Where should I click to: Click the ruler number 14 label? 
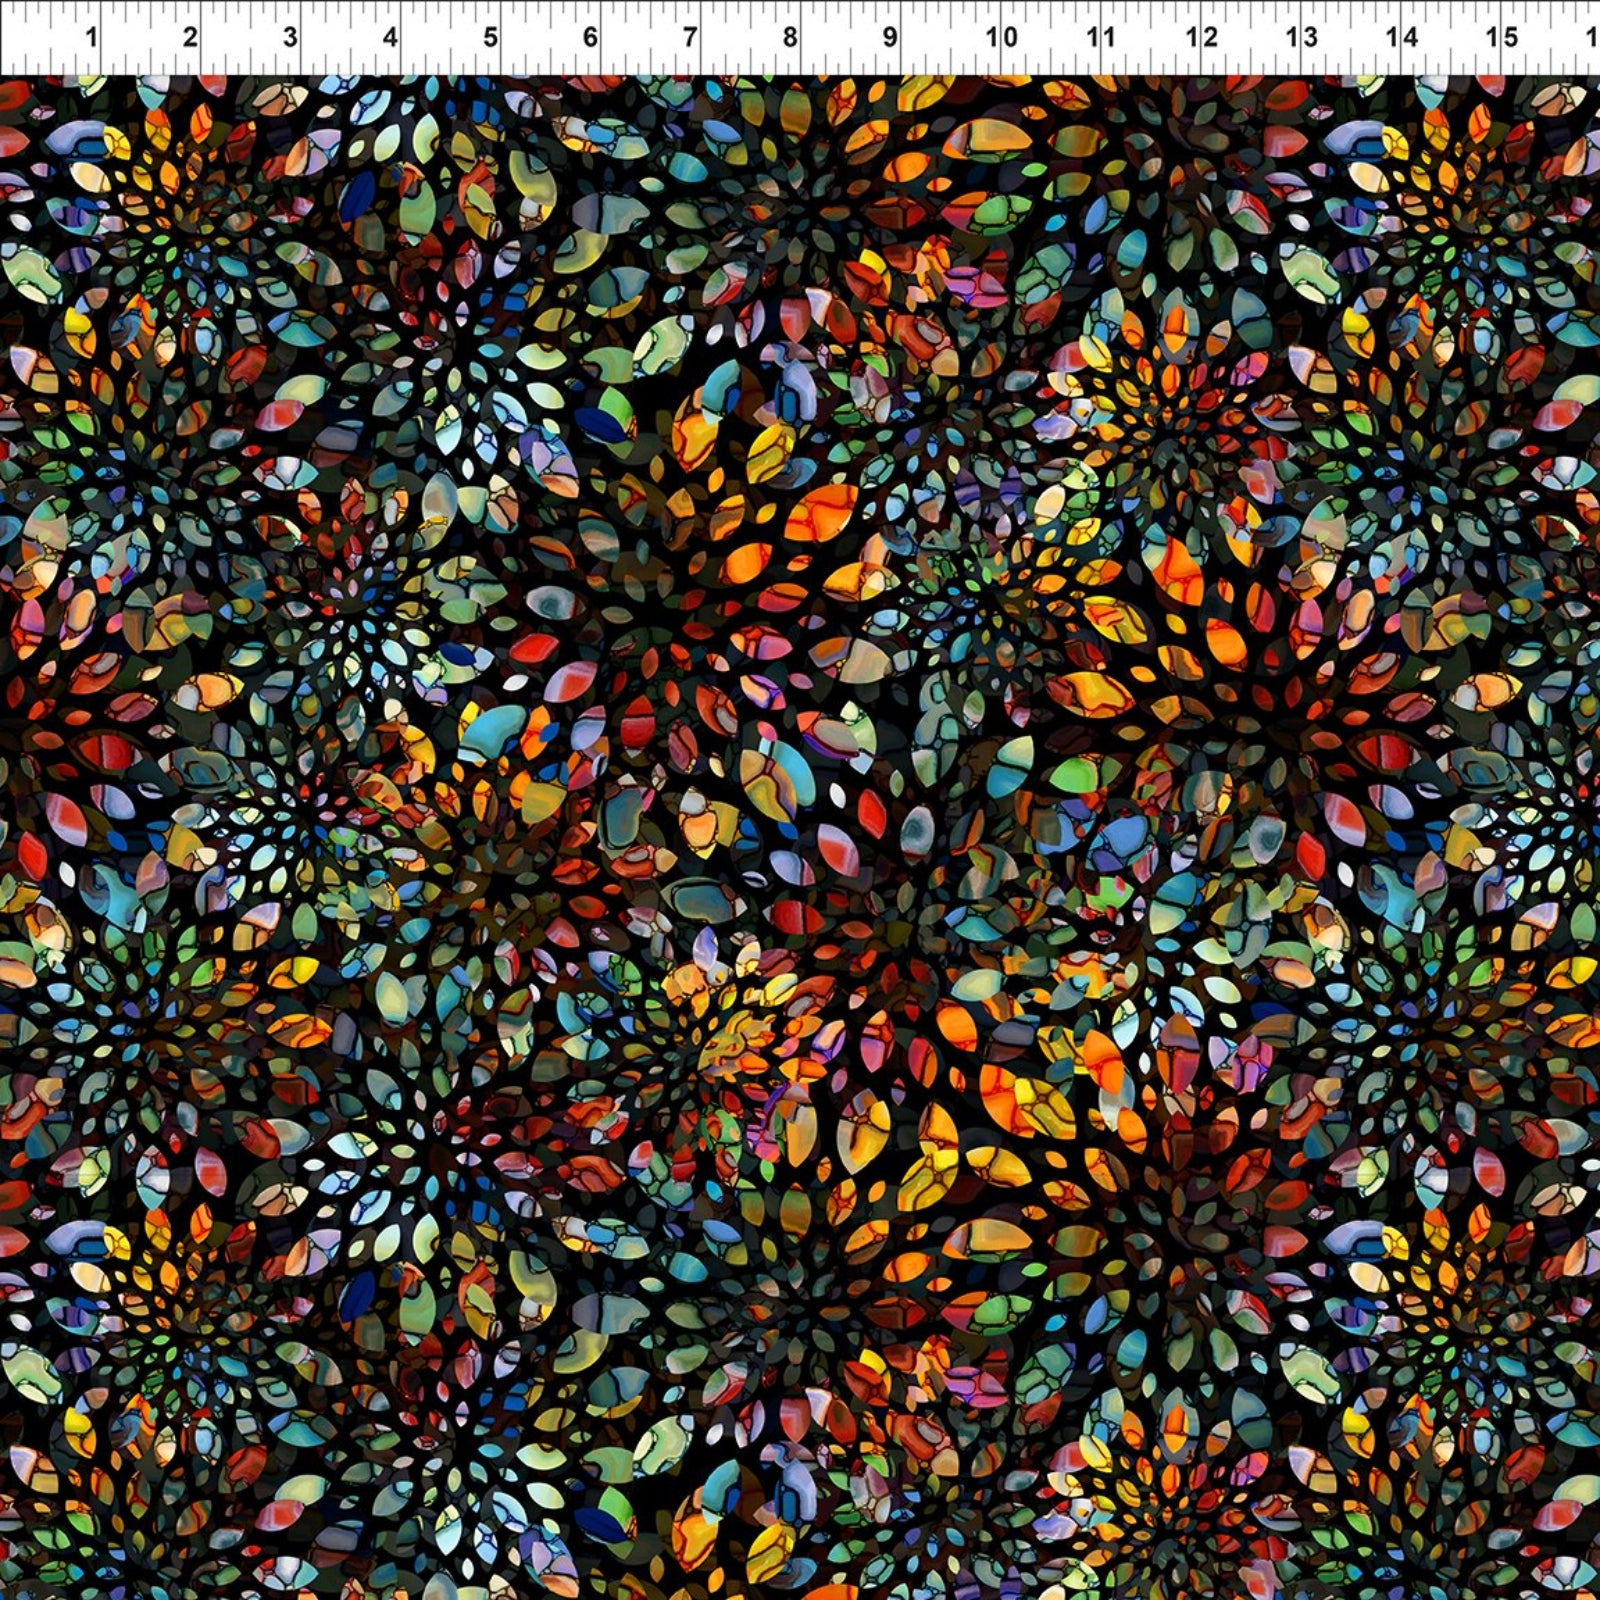click(1403, 38)
